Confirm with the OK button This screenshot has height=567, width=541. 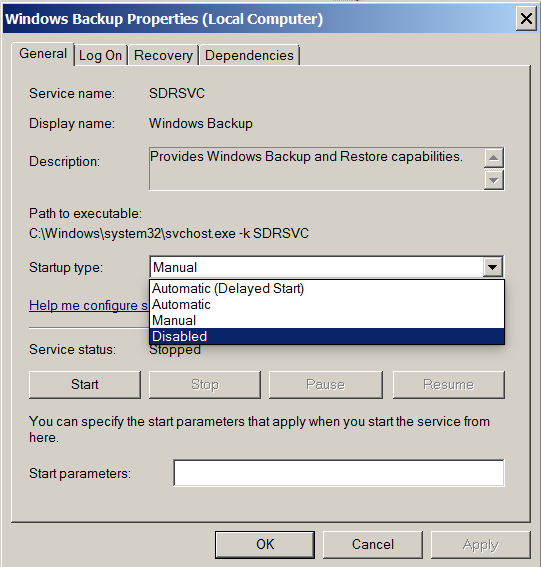265,545
